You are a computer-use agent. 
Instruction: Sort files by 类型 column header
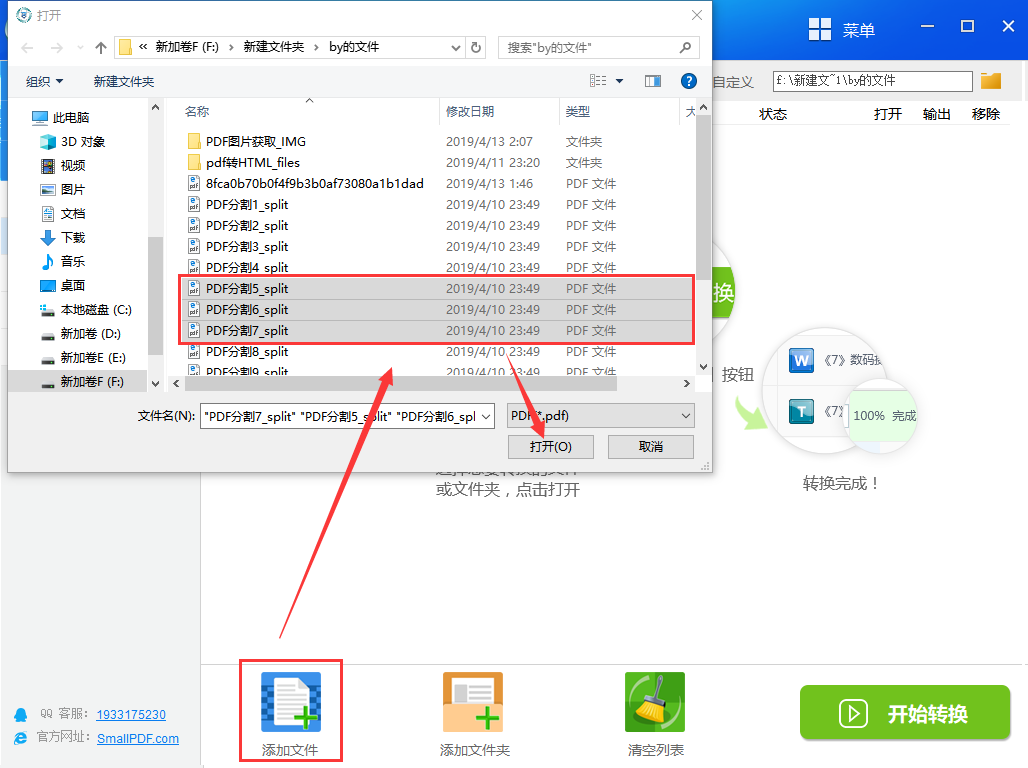pyautogui.click(x=578, y=111)
